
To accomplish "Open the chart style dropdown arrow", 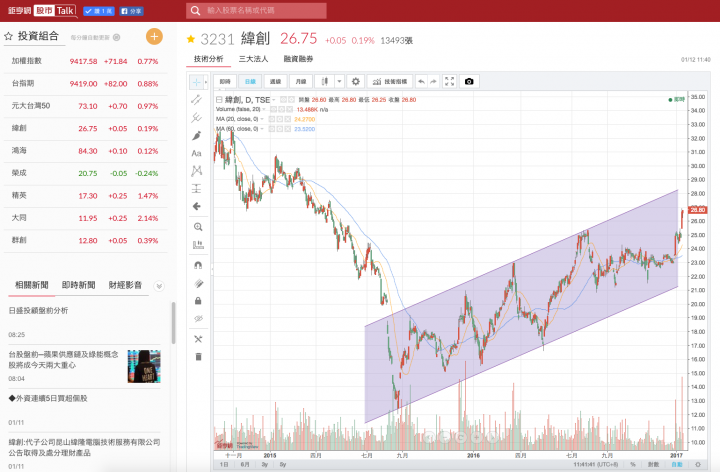I will pos(339,82).
